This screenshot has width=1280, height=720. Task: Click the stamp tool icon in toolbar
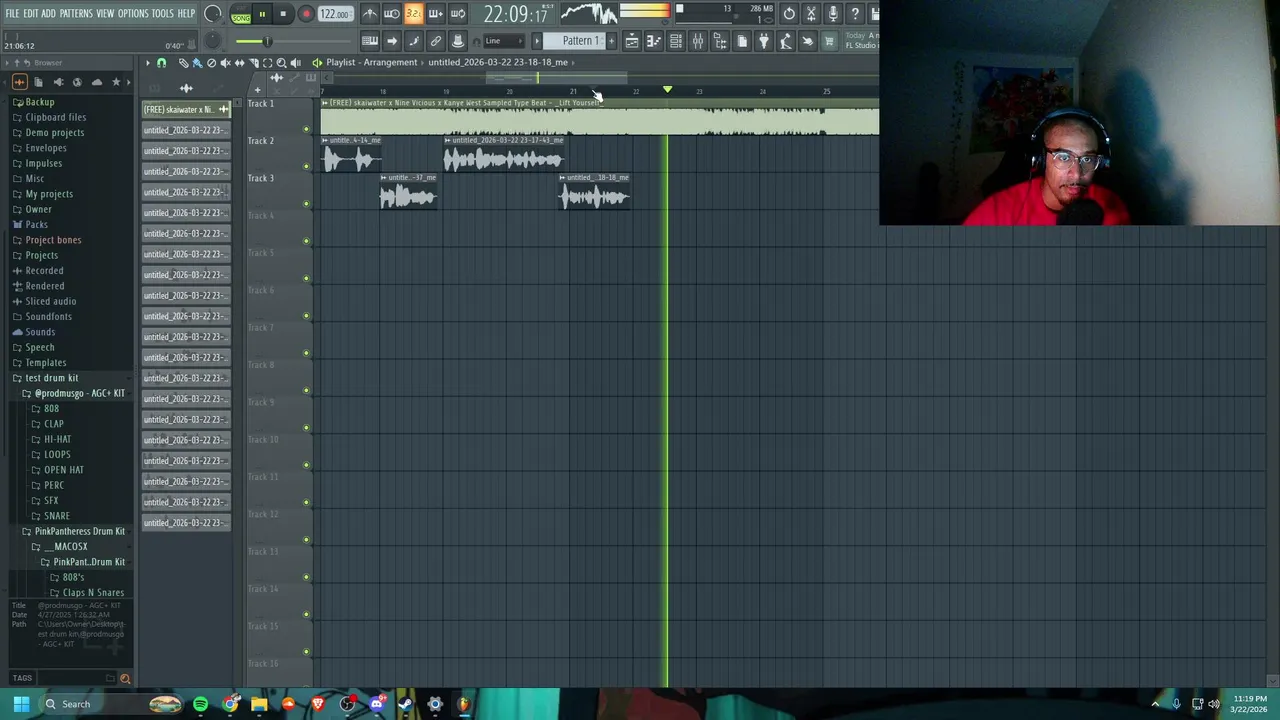click(x=457, y=41)
